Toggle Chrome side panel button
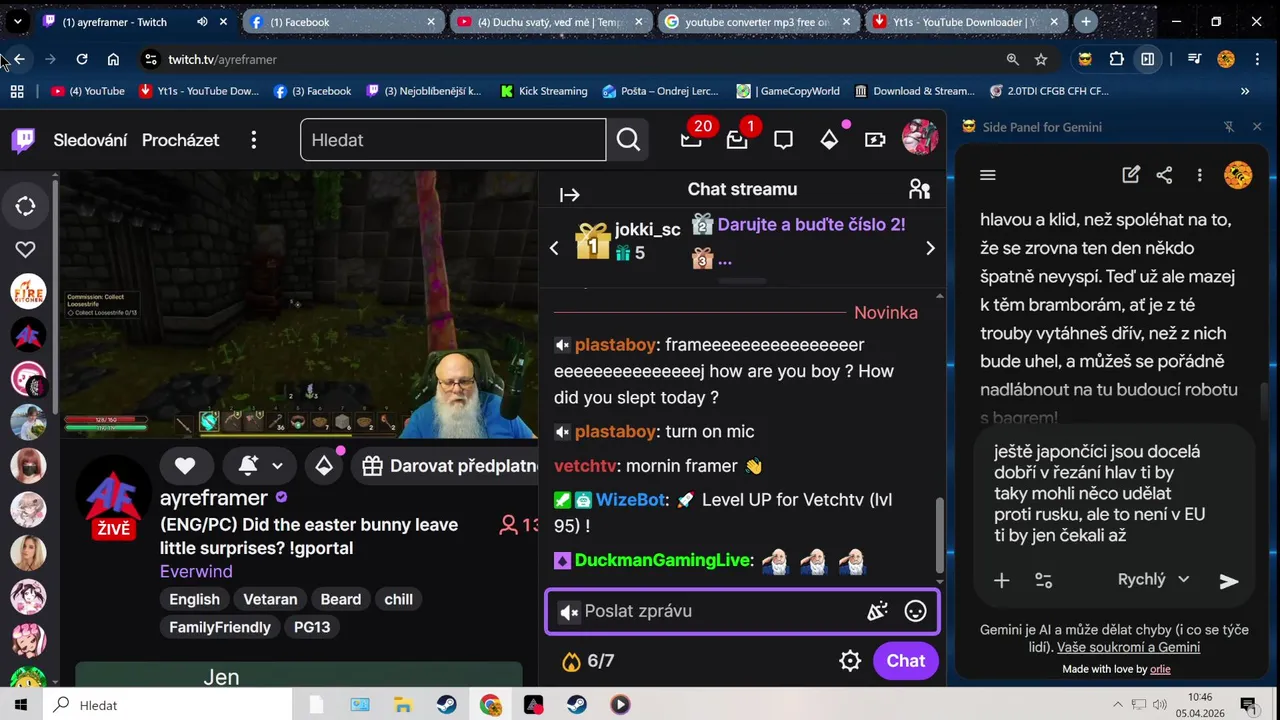The height and width of the screenshot is (720, 1280). point(1148,59)
